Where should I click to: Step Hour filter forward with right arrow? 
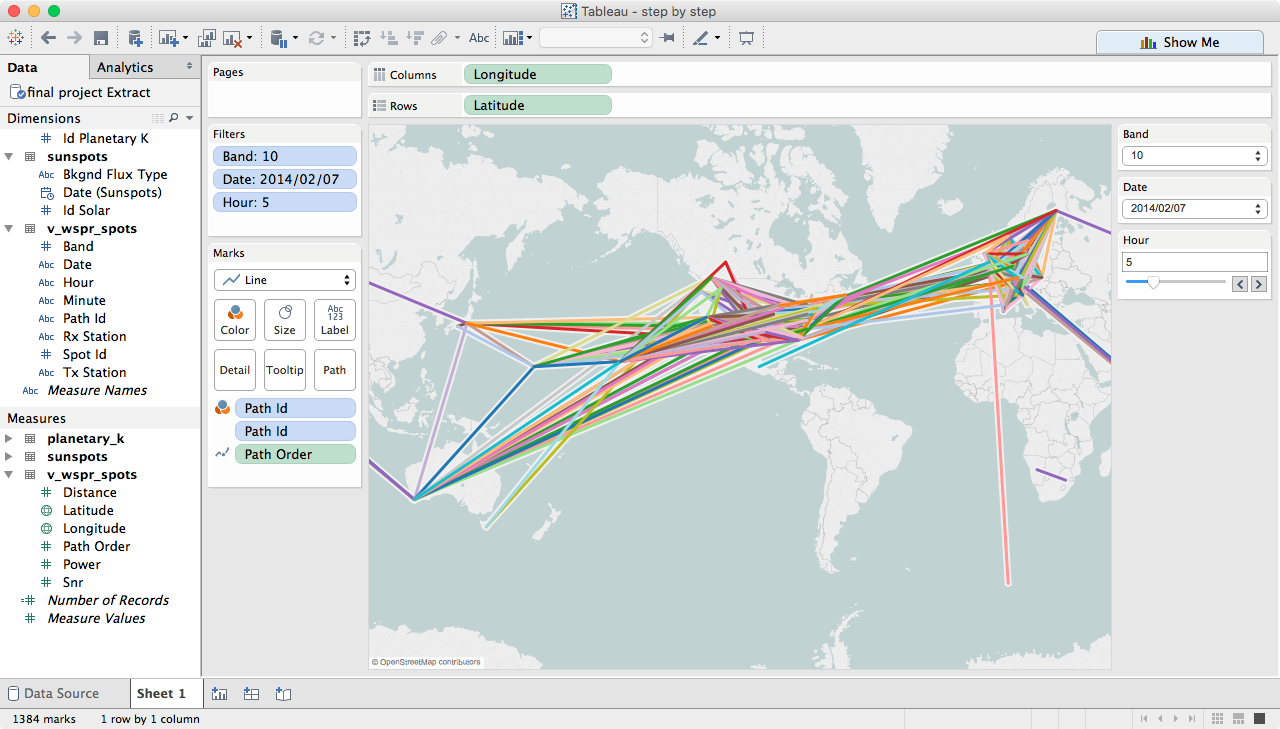tap(1258, 284)
